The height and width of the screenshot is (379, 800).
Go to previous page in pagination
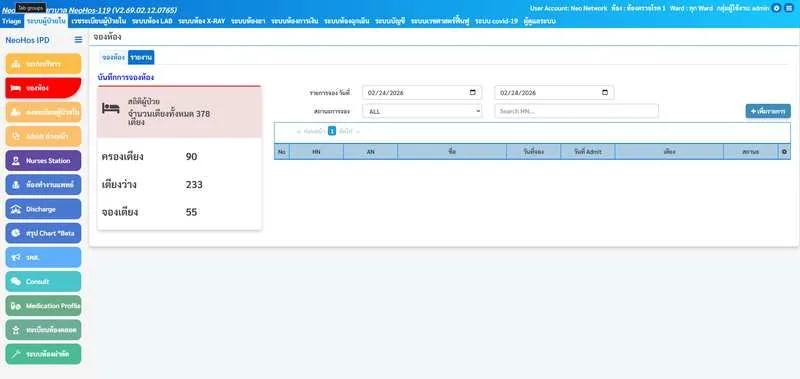(311, 131)
